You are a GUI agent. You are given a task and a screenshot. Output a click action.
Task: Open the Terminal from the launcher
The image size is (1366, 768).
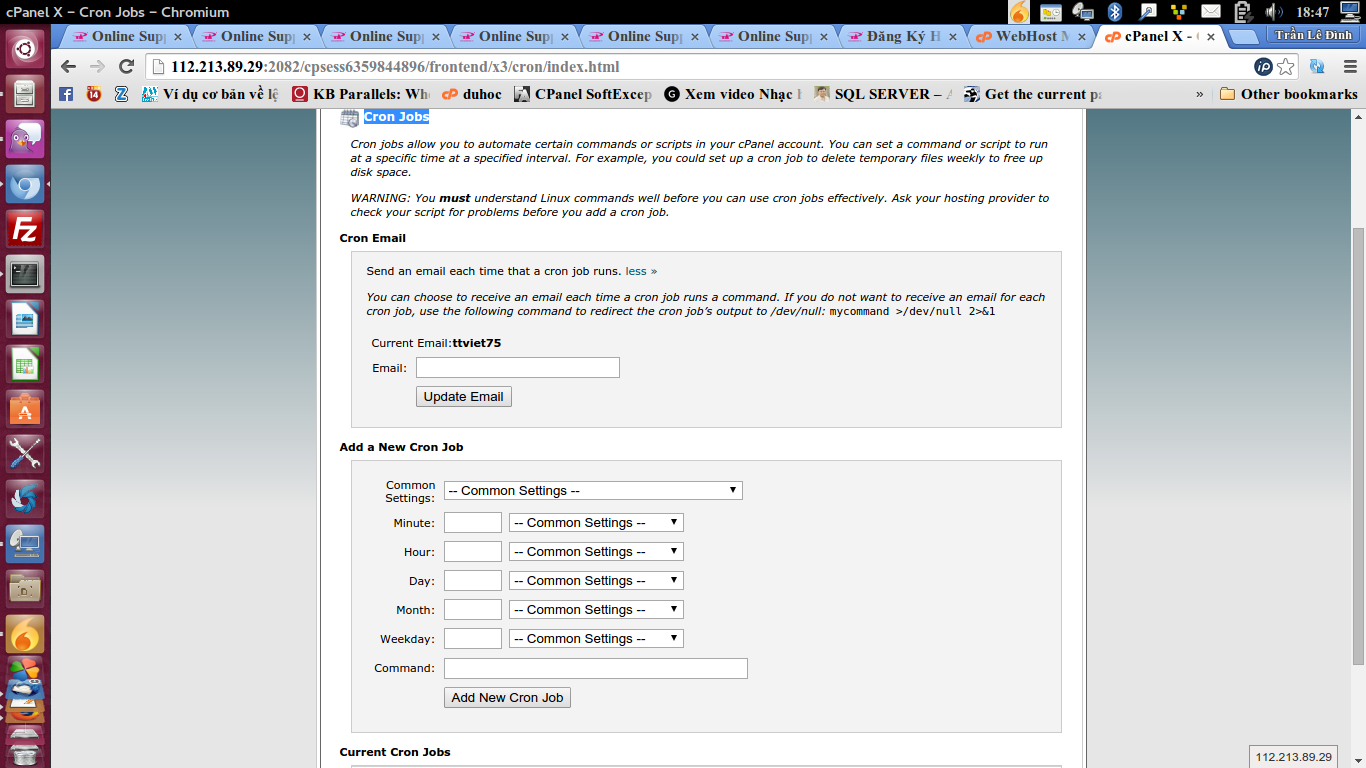click(x=25, y=273)
